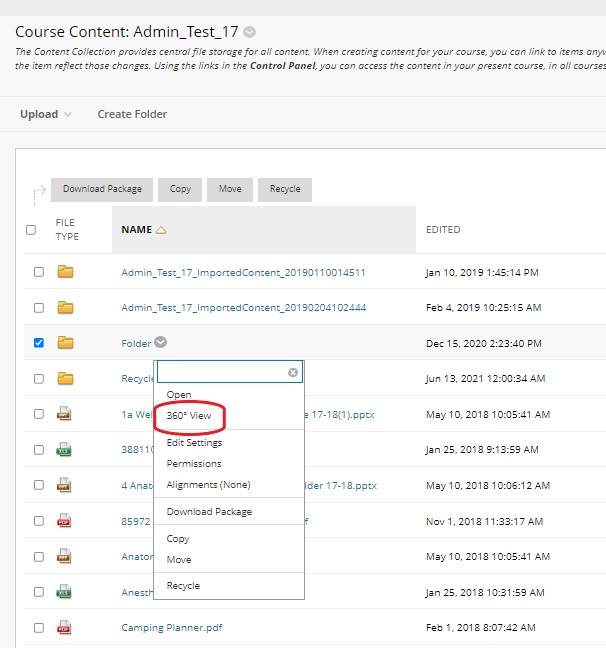606x648 pixels.
Task: Select Permissions from the context menu
Action: pyautogui.click(x=194, y=464)
